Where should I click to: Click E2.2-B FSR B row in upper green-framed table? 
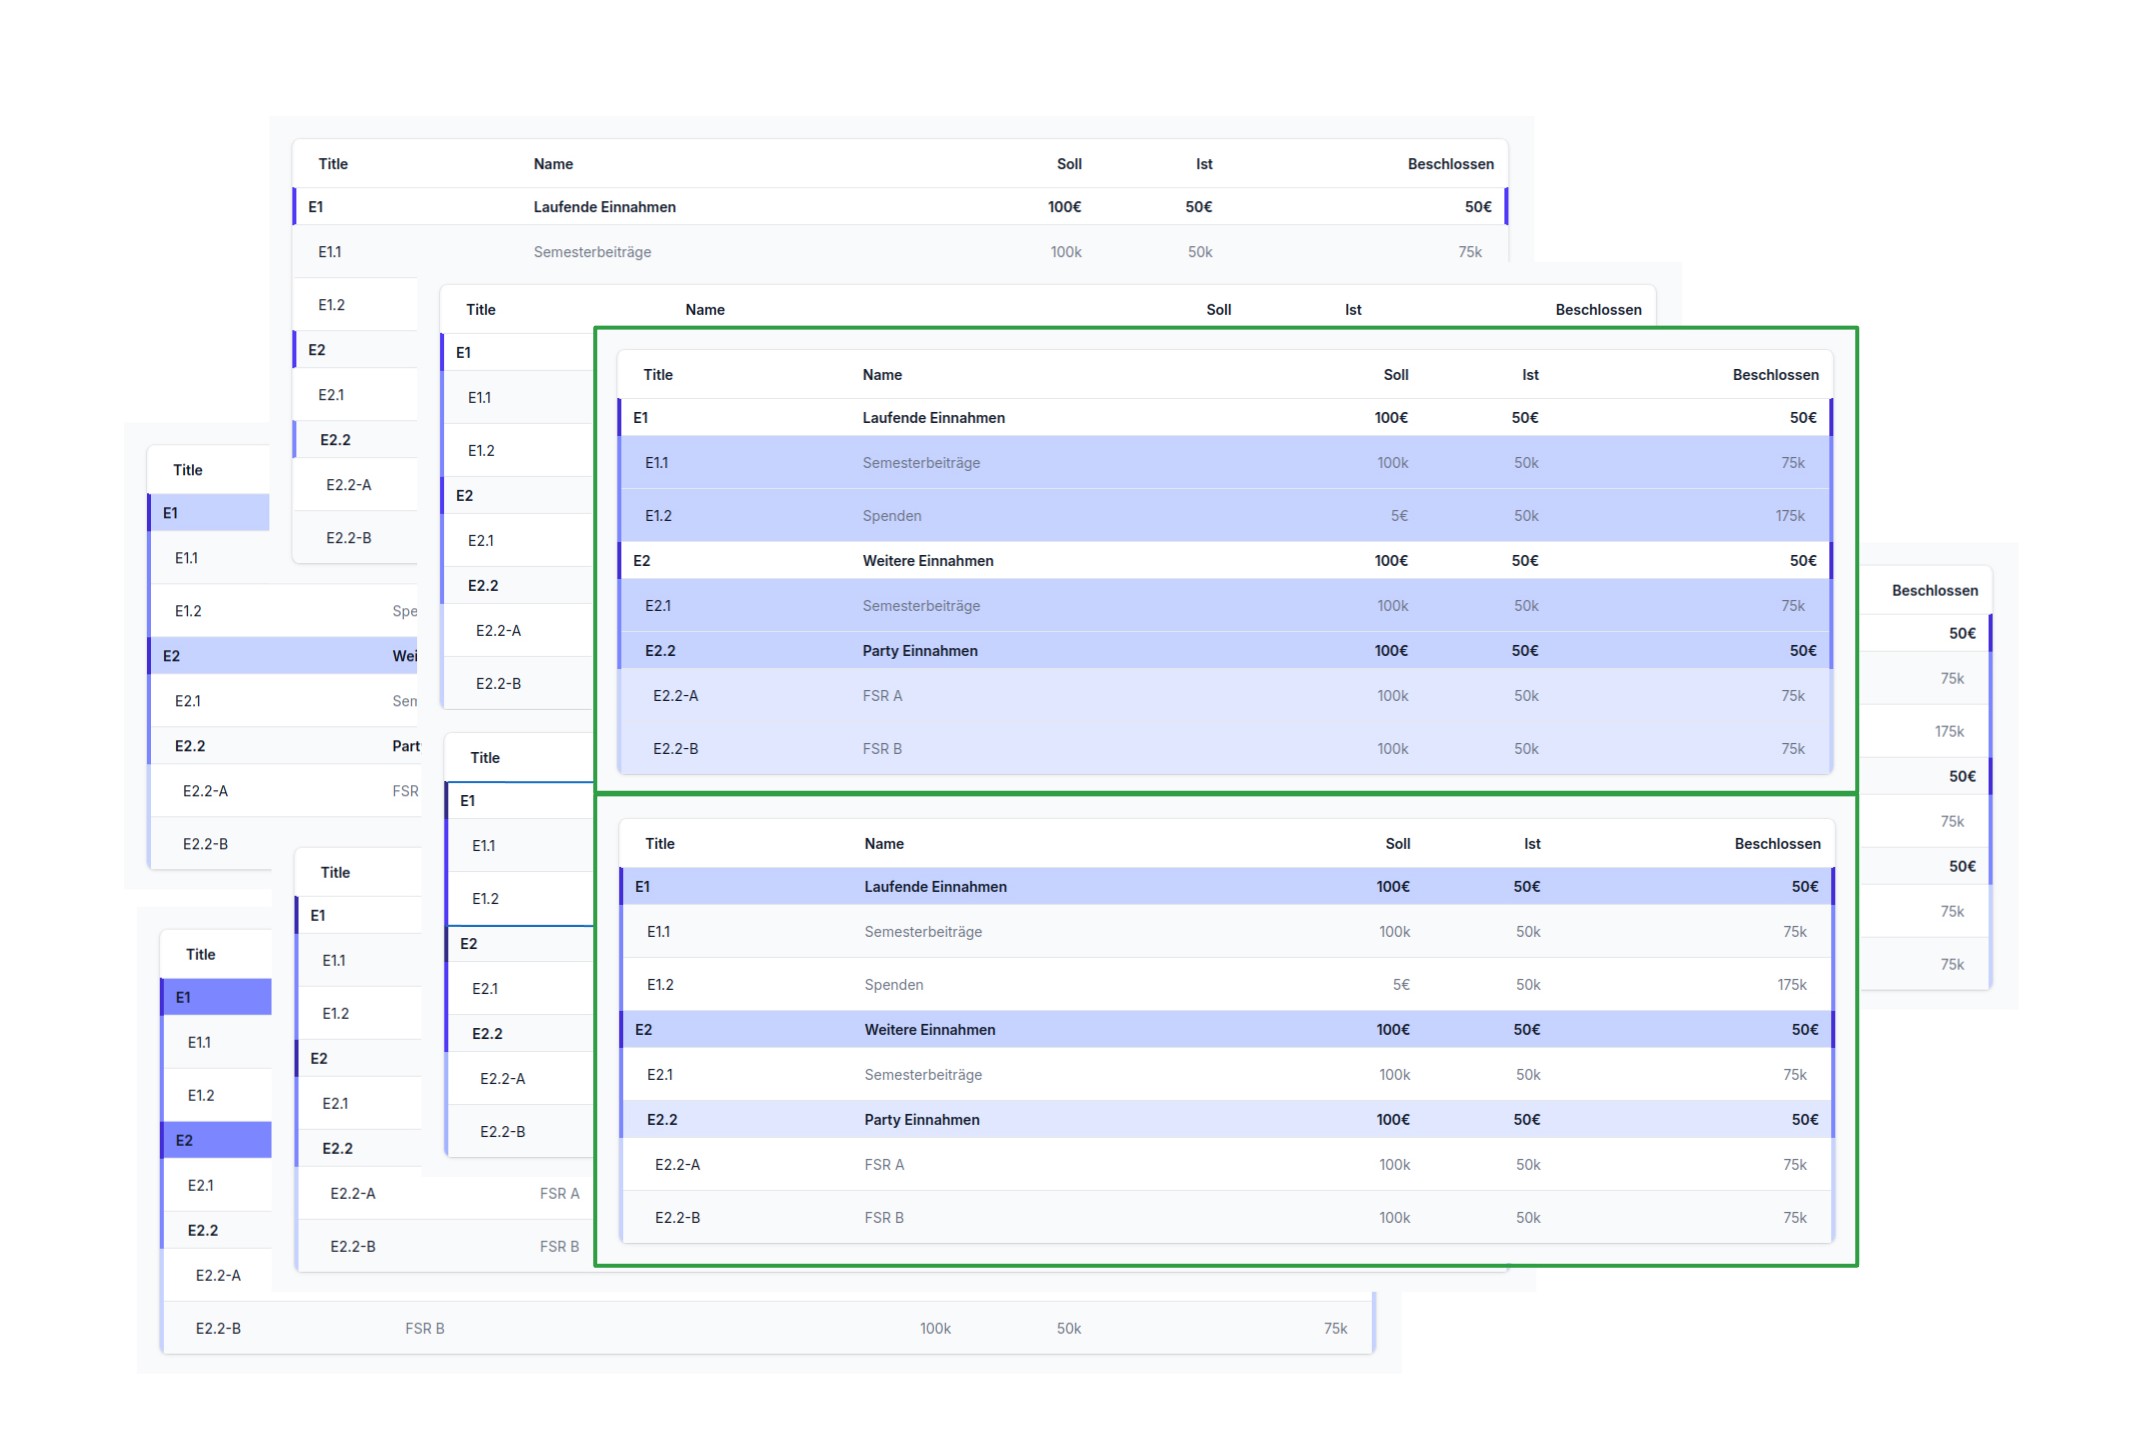coord(882,749)
